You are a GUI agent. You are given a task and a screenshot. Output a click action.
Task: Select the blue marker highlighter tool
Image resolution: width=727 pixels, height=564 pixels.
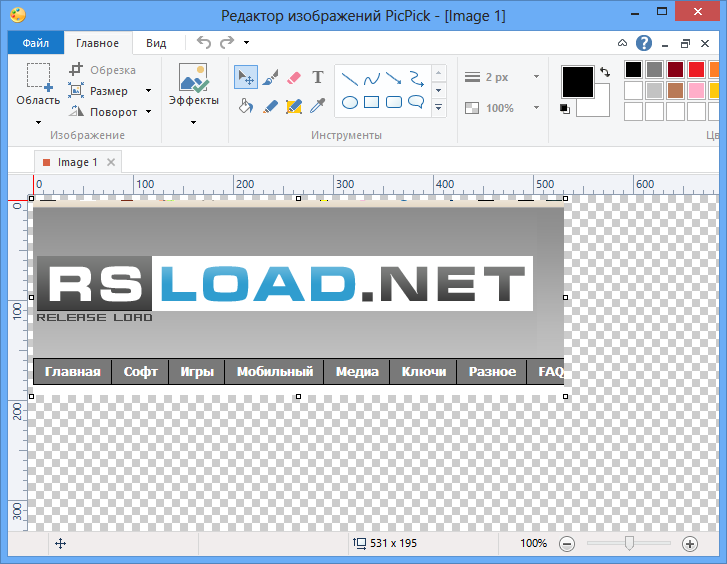pos(270,107)
